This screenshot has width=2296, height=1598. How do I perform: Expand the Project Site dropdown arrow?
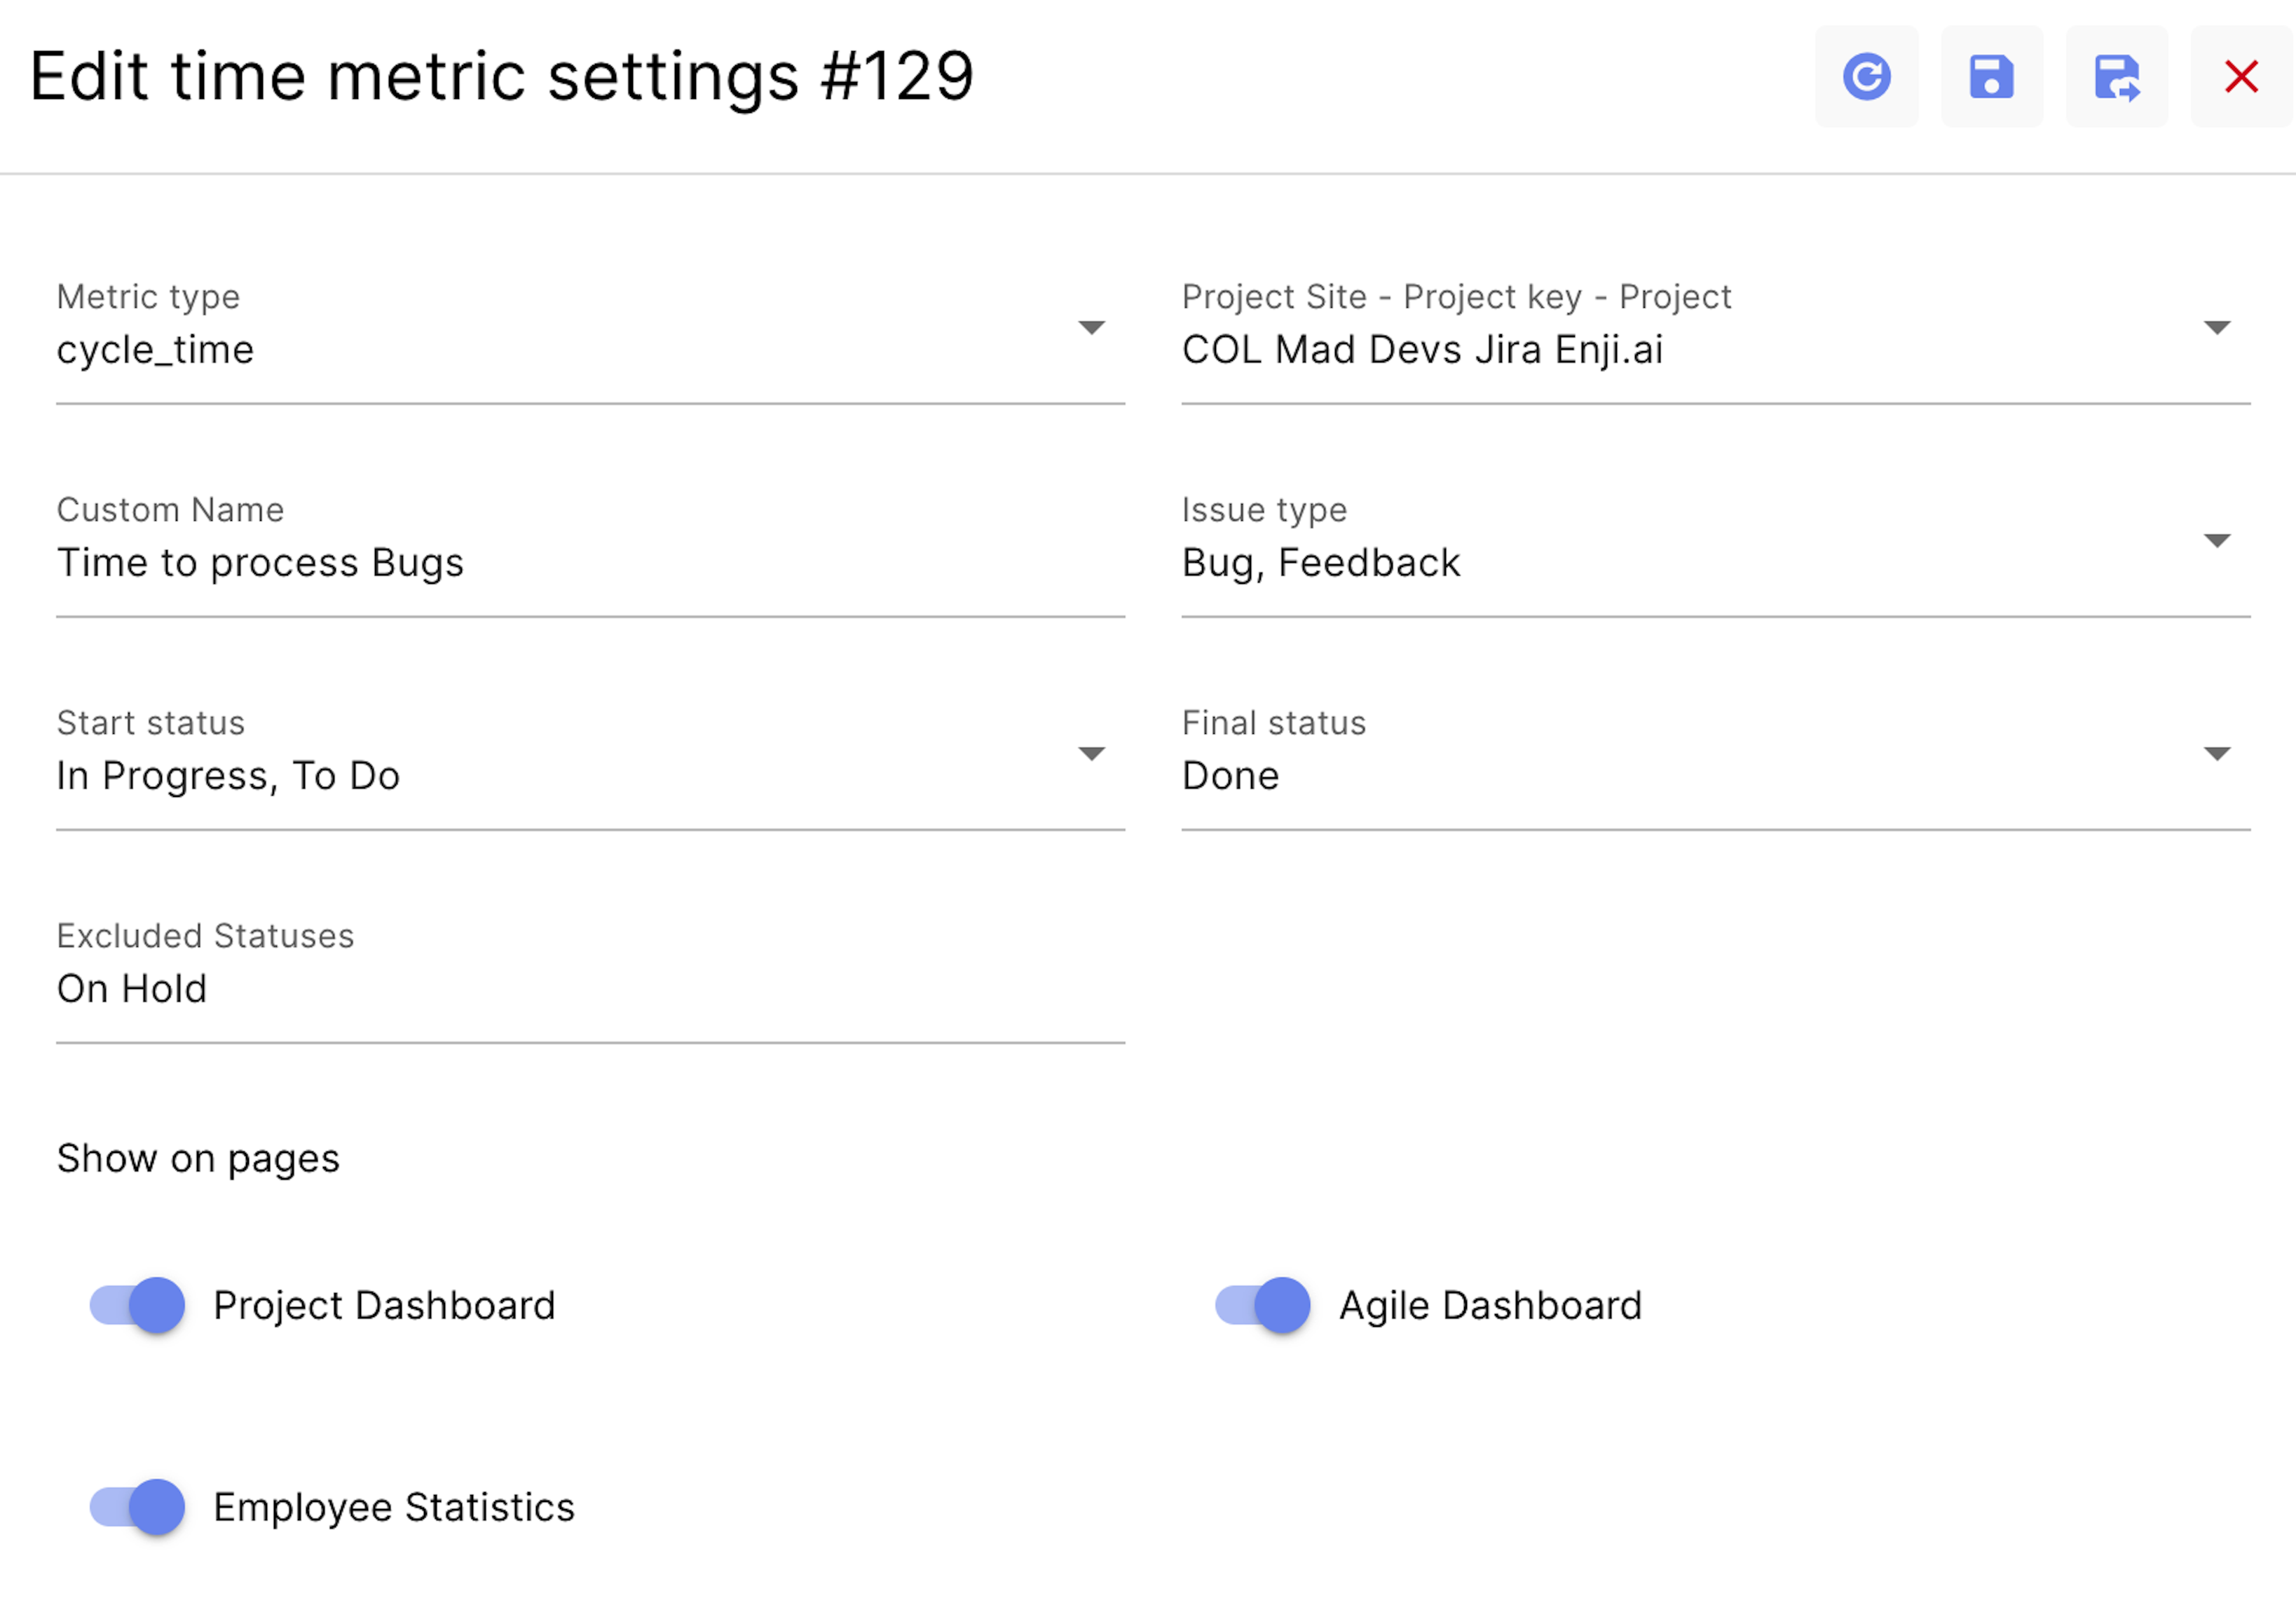point(2217,328)
